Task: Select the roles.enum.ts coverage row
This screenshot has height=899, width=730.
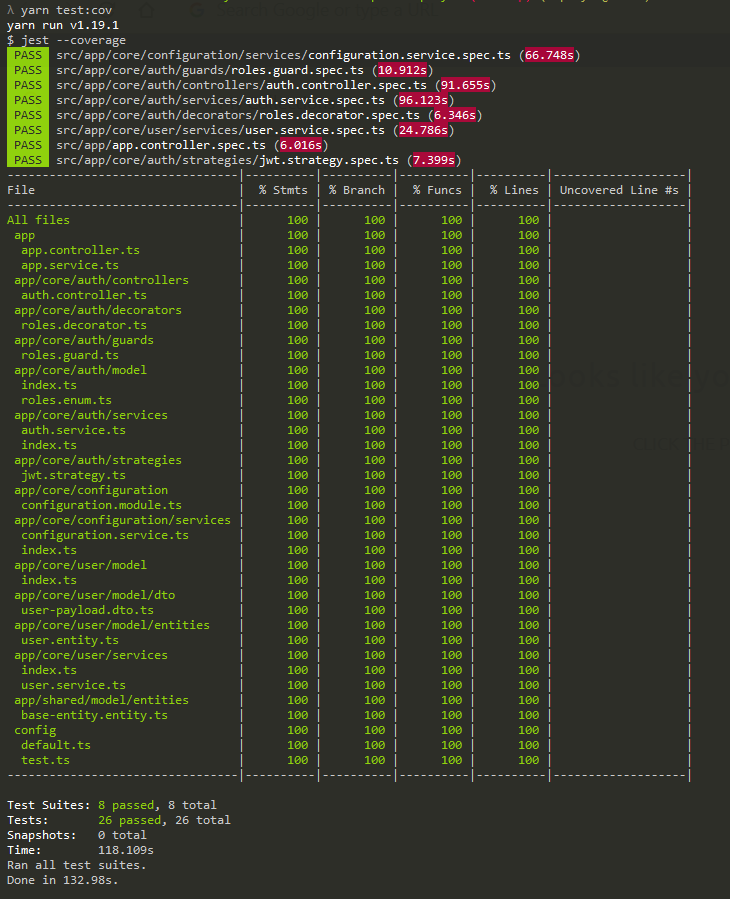Action: (x=66, y=400)
